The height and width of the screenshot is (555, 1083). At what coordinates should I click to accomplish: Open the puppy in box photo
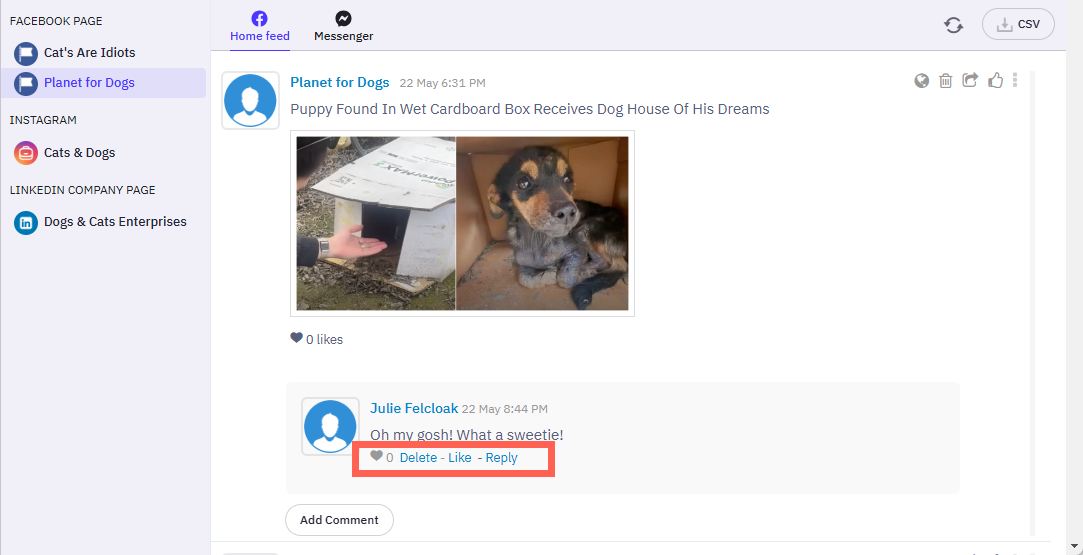click(542, 223)
